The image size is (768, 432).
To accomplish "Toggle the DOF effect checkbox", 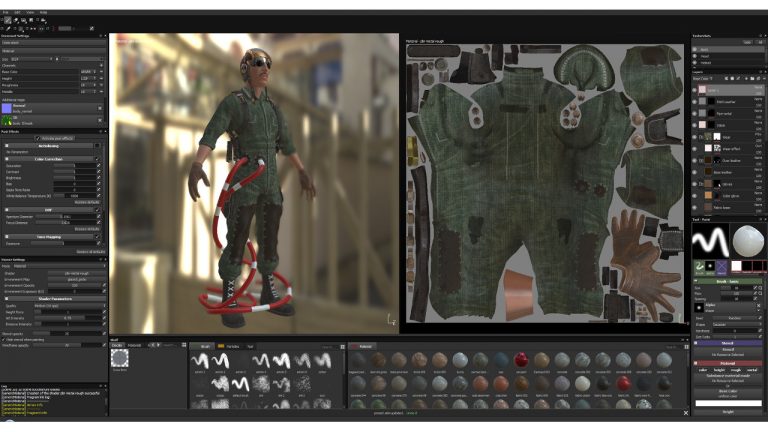I will click(97, 210).
